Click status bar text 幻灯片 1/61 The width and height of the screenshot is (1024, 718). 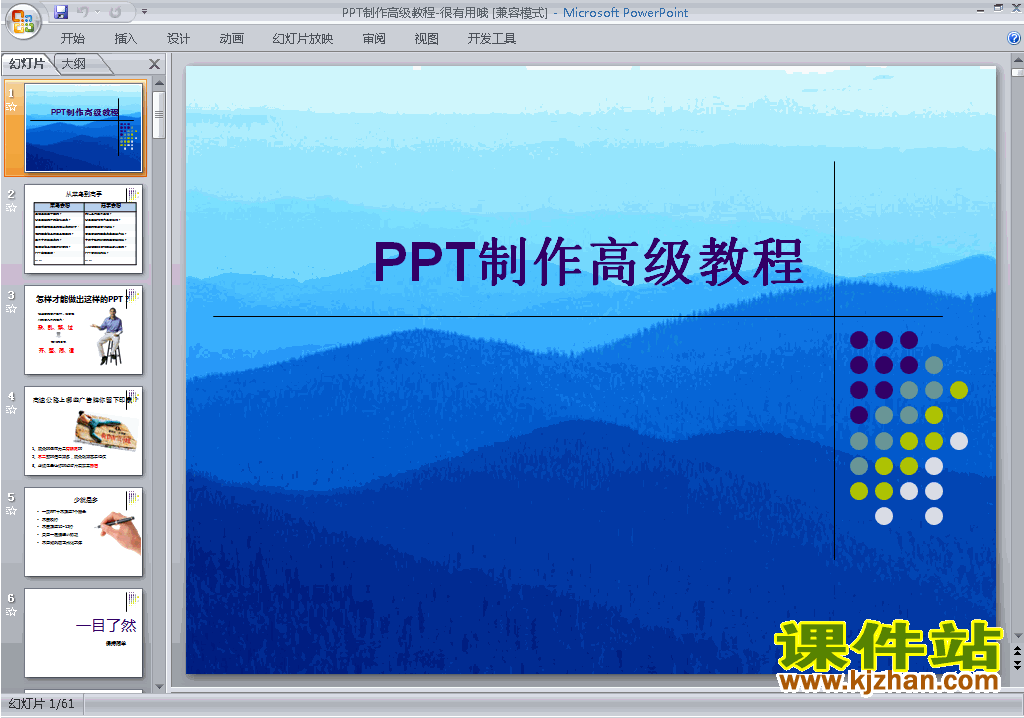click(x=42, y=704)
